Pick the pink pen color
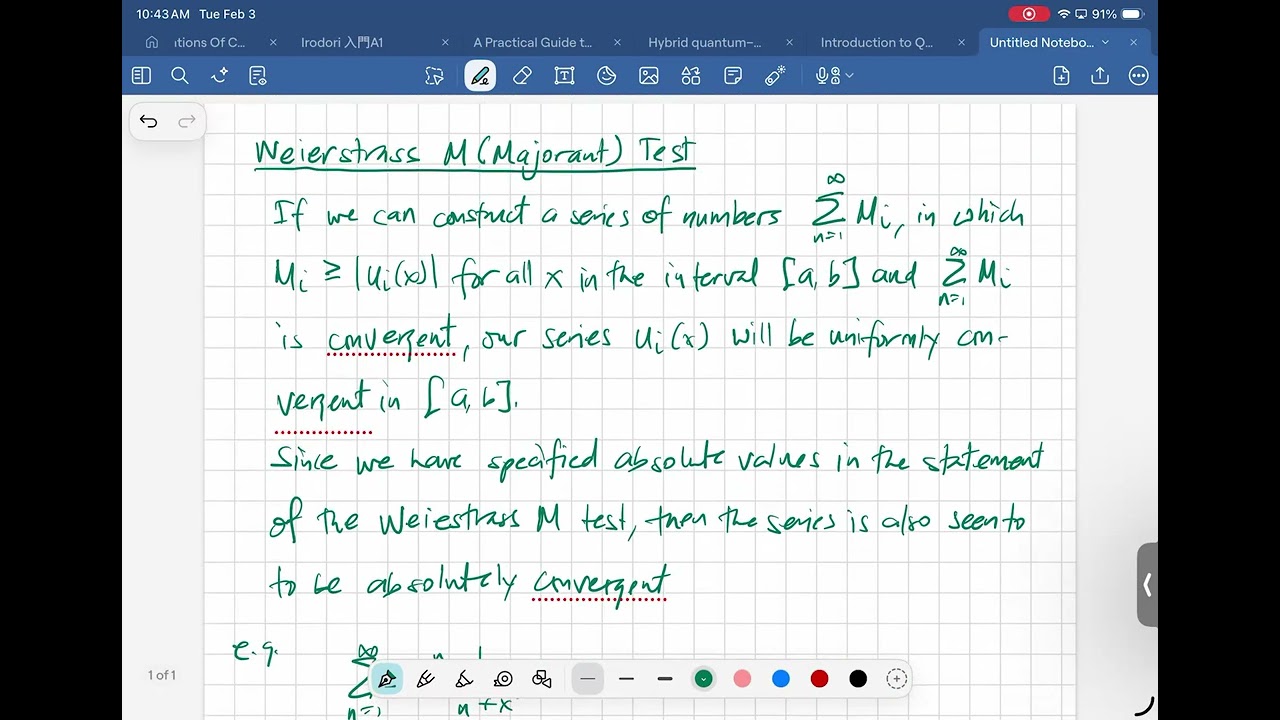This screenshot has height=720, width=1280. pyautogui.click(x=742, y=680)
